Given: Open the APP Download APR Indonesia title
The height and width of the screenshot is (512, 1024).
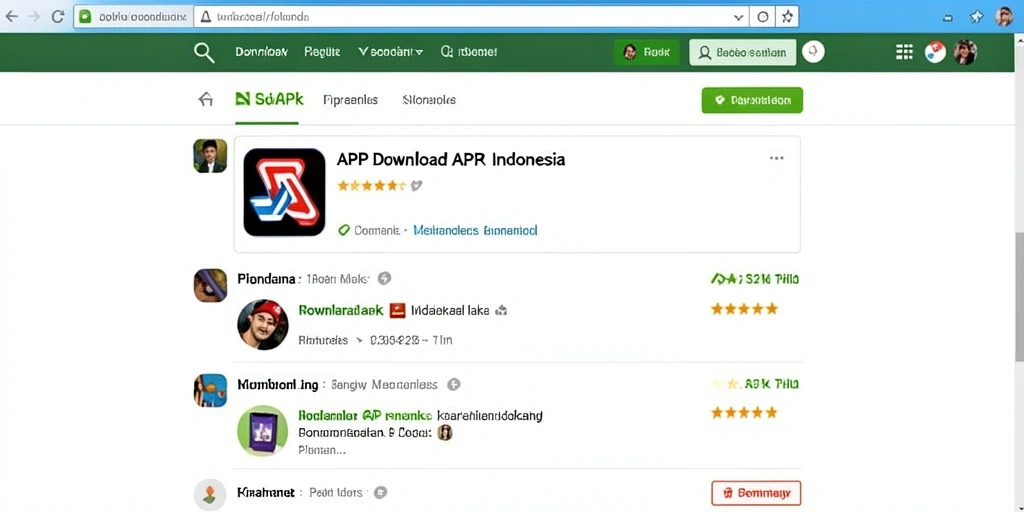Looking at the screenshot, I should [x=451, y=159].
